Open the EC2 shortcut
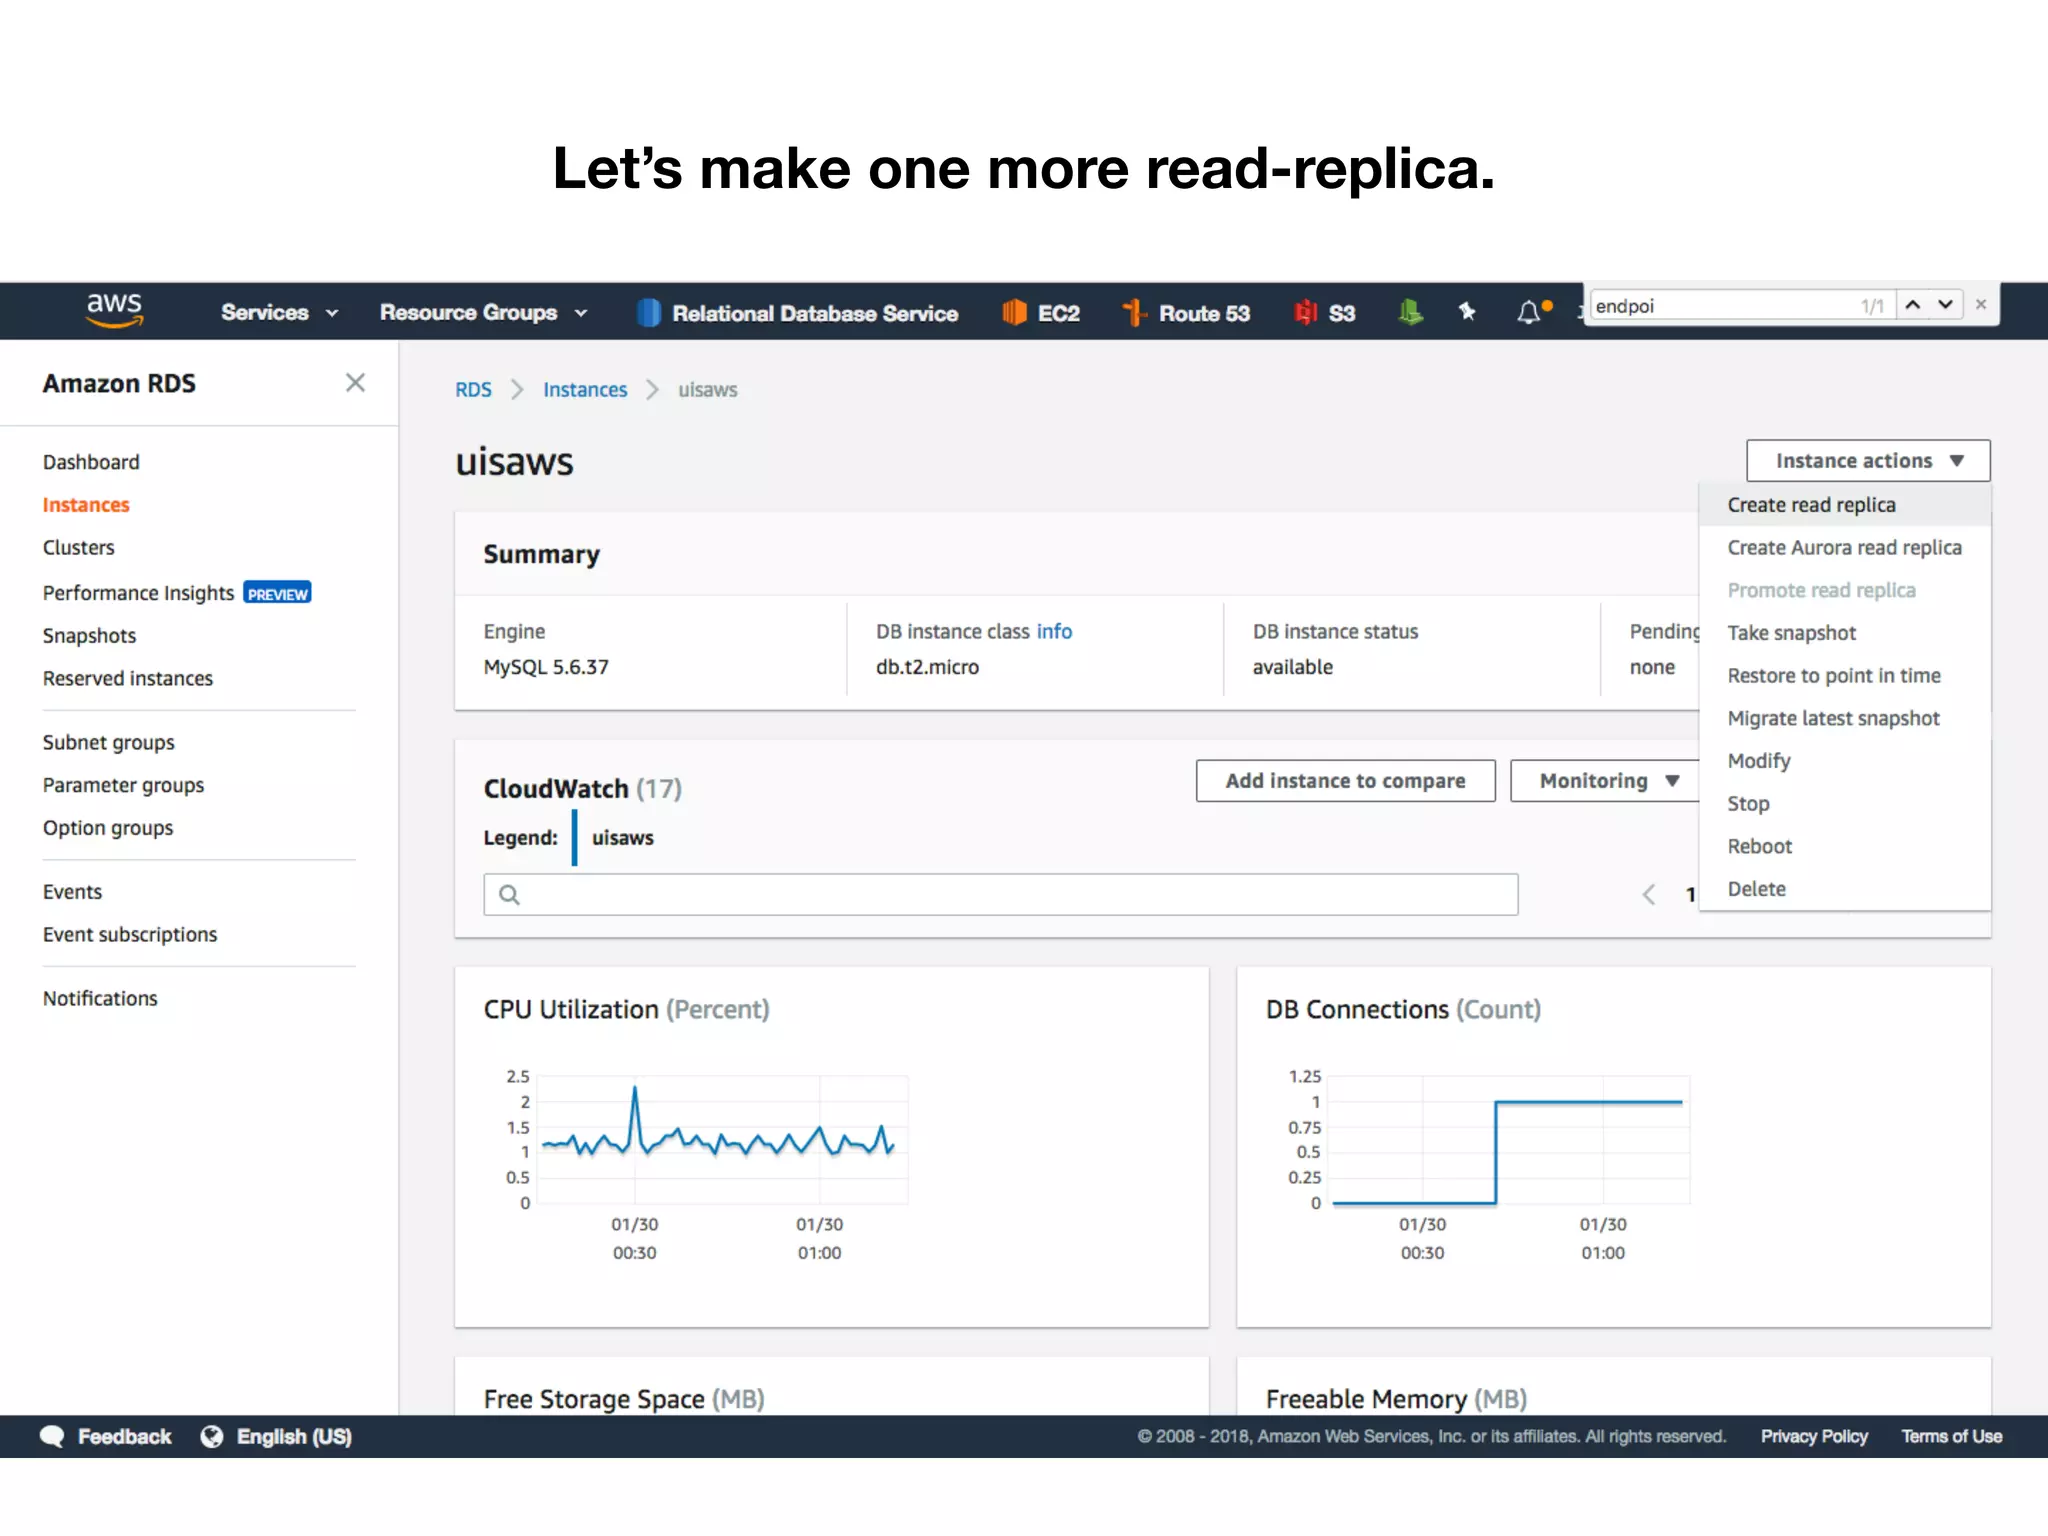 pos(1041,313)
